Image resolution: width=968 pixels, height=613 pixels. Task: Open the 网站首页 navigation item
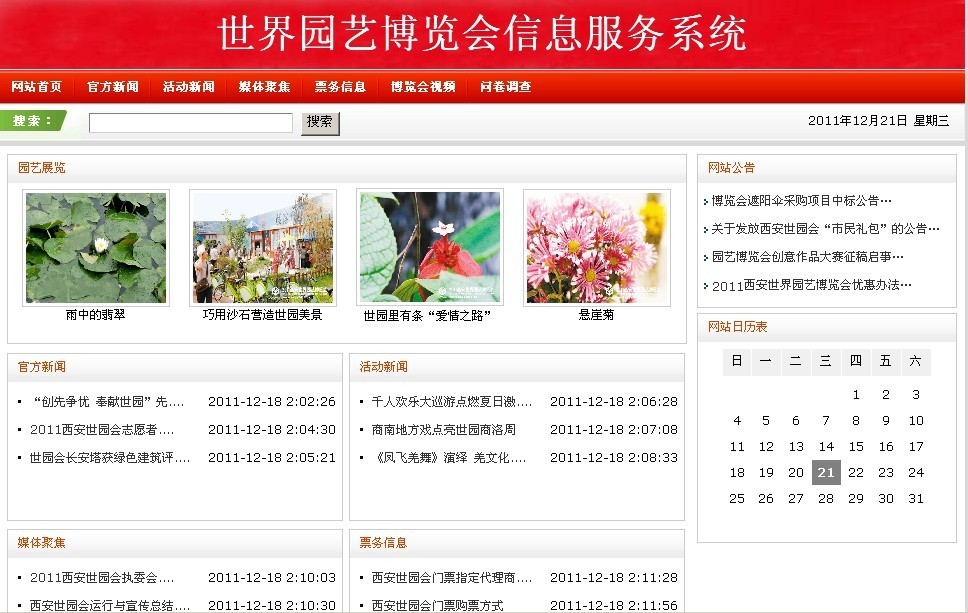click(x=37, y=87)
